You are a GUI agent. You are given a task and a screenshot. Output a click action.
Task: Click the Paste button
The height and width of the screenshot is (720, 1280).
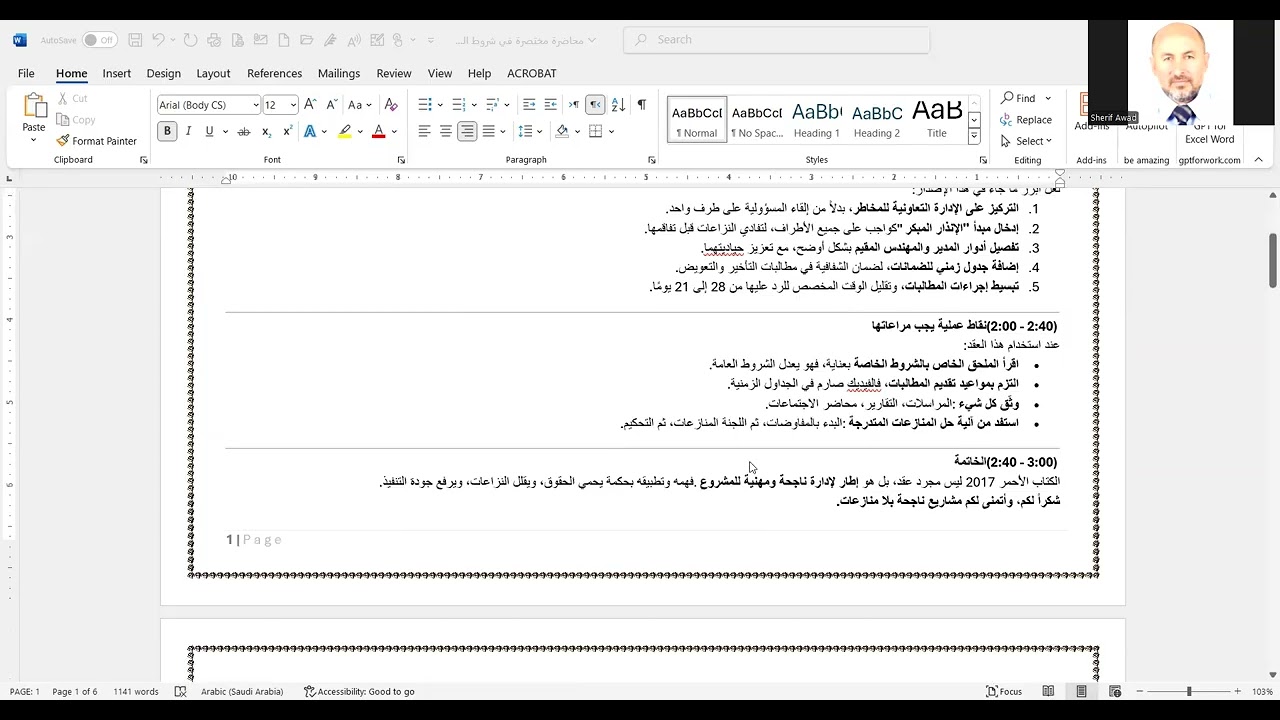tap(34, 116)
